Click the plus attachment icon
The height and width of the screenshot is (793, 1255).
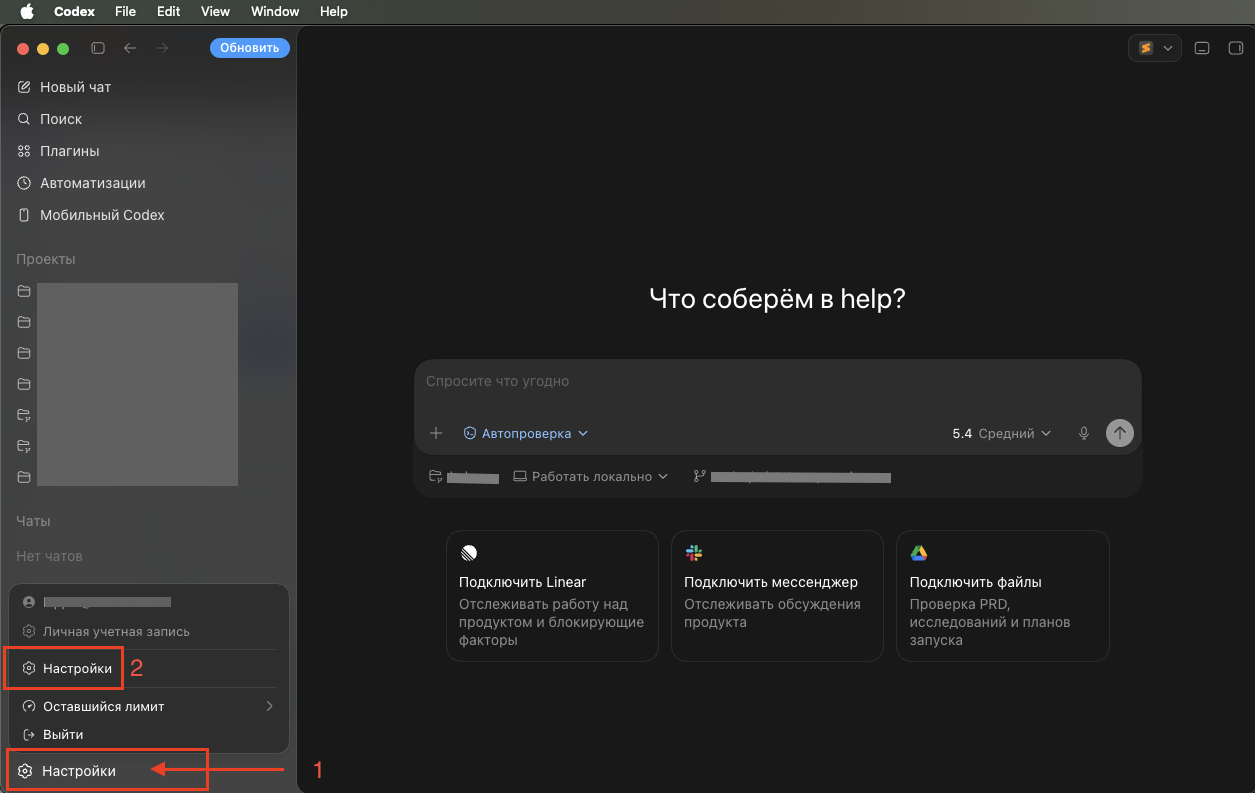[x=436, y=433]
